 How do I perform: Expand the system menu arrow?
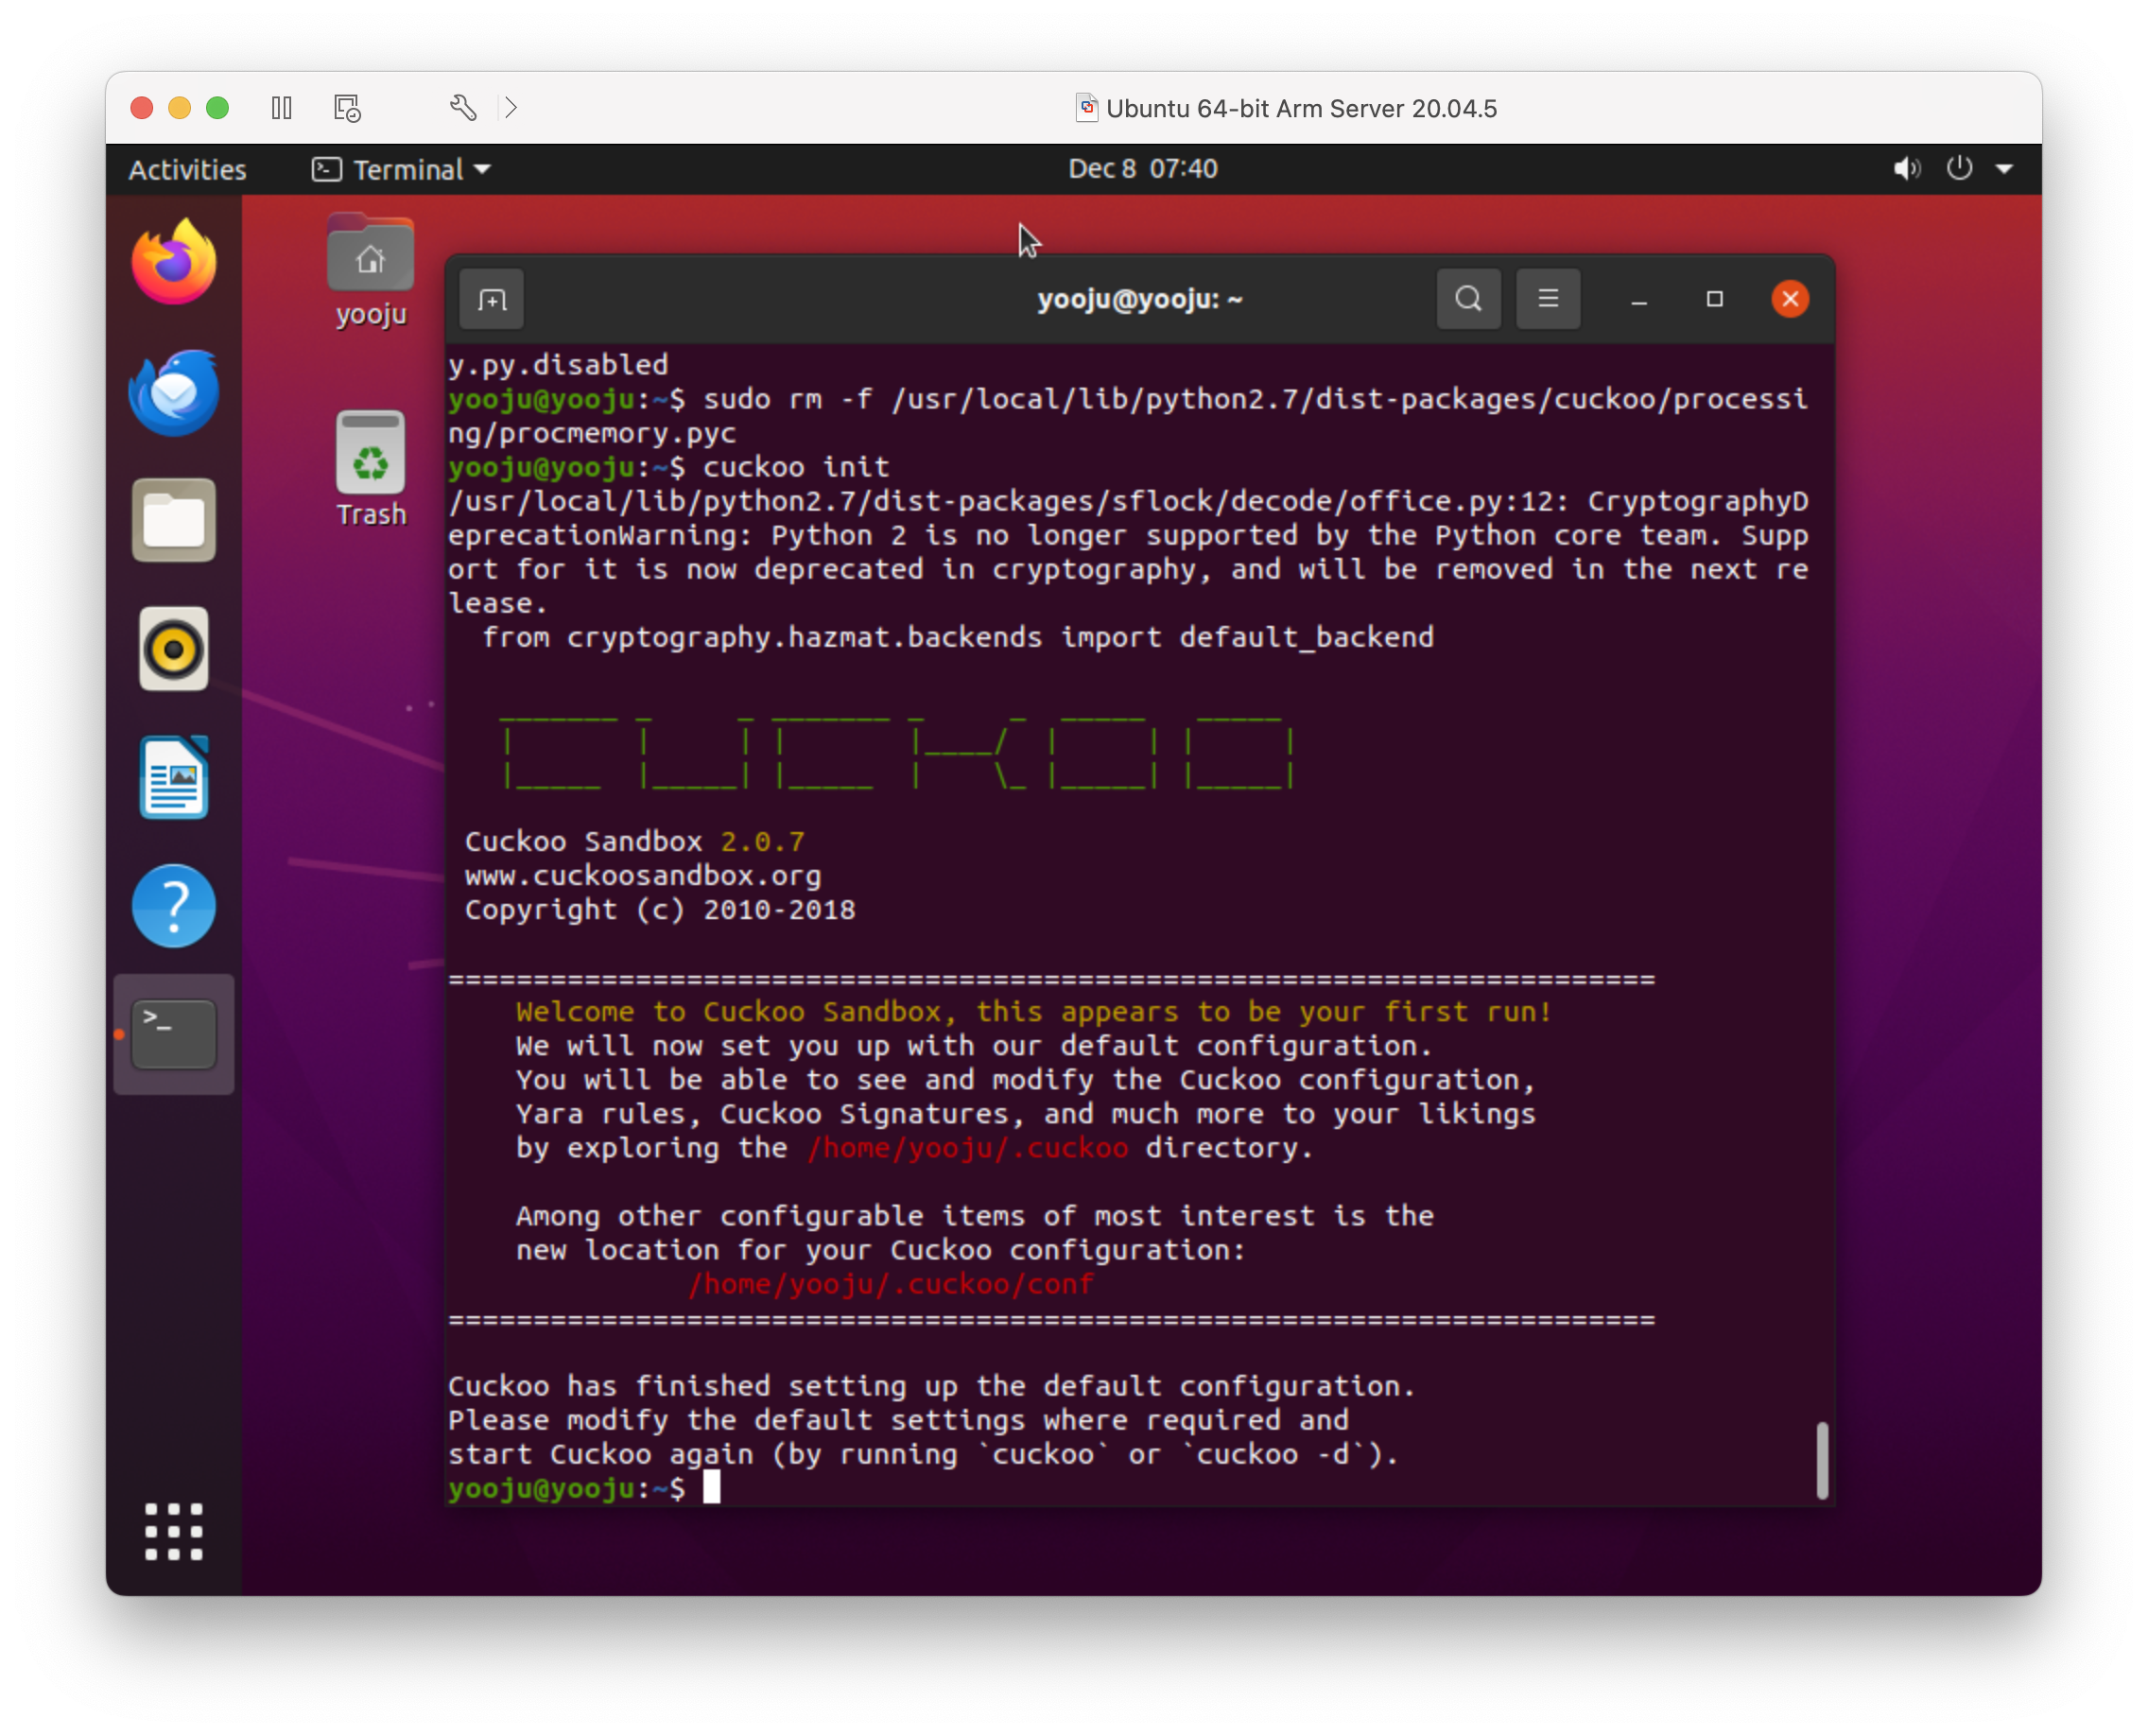point(2004,169)
